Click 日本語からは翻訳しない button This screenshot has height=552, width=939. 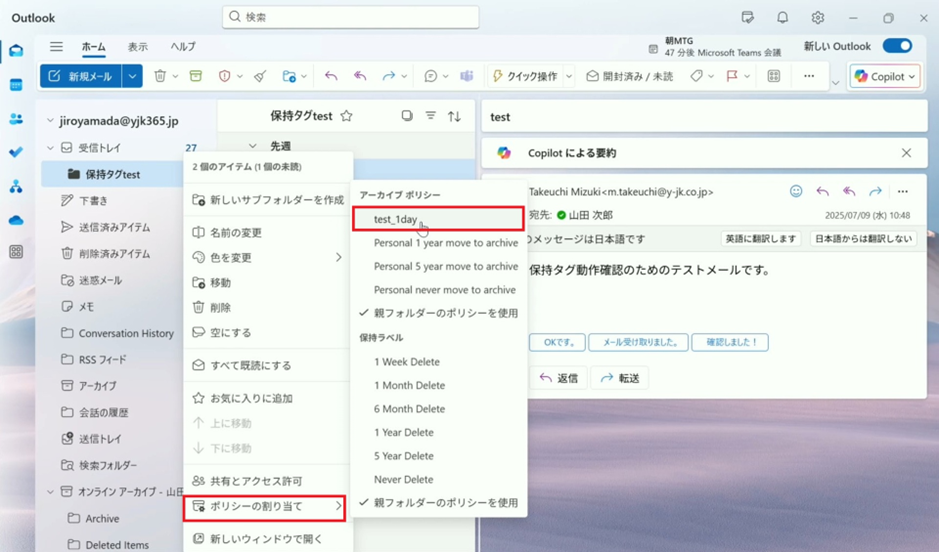tap(863, 238)
